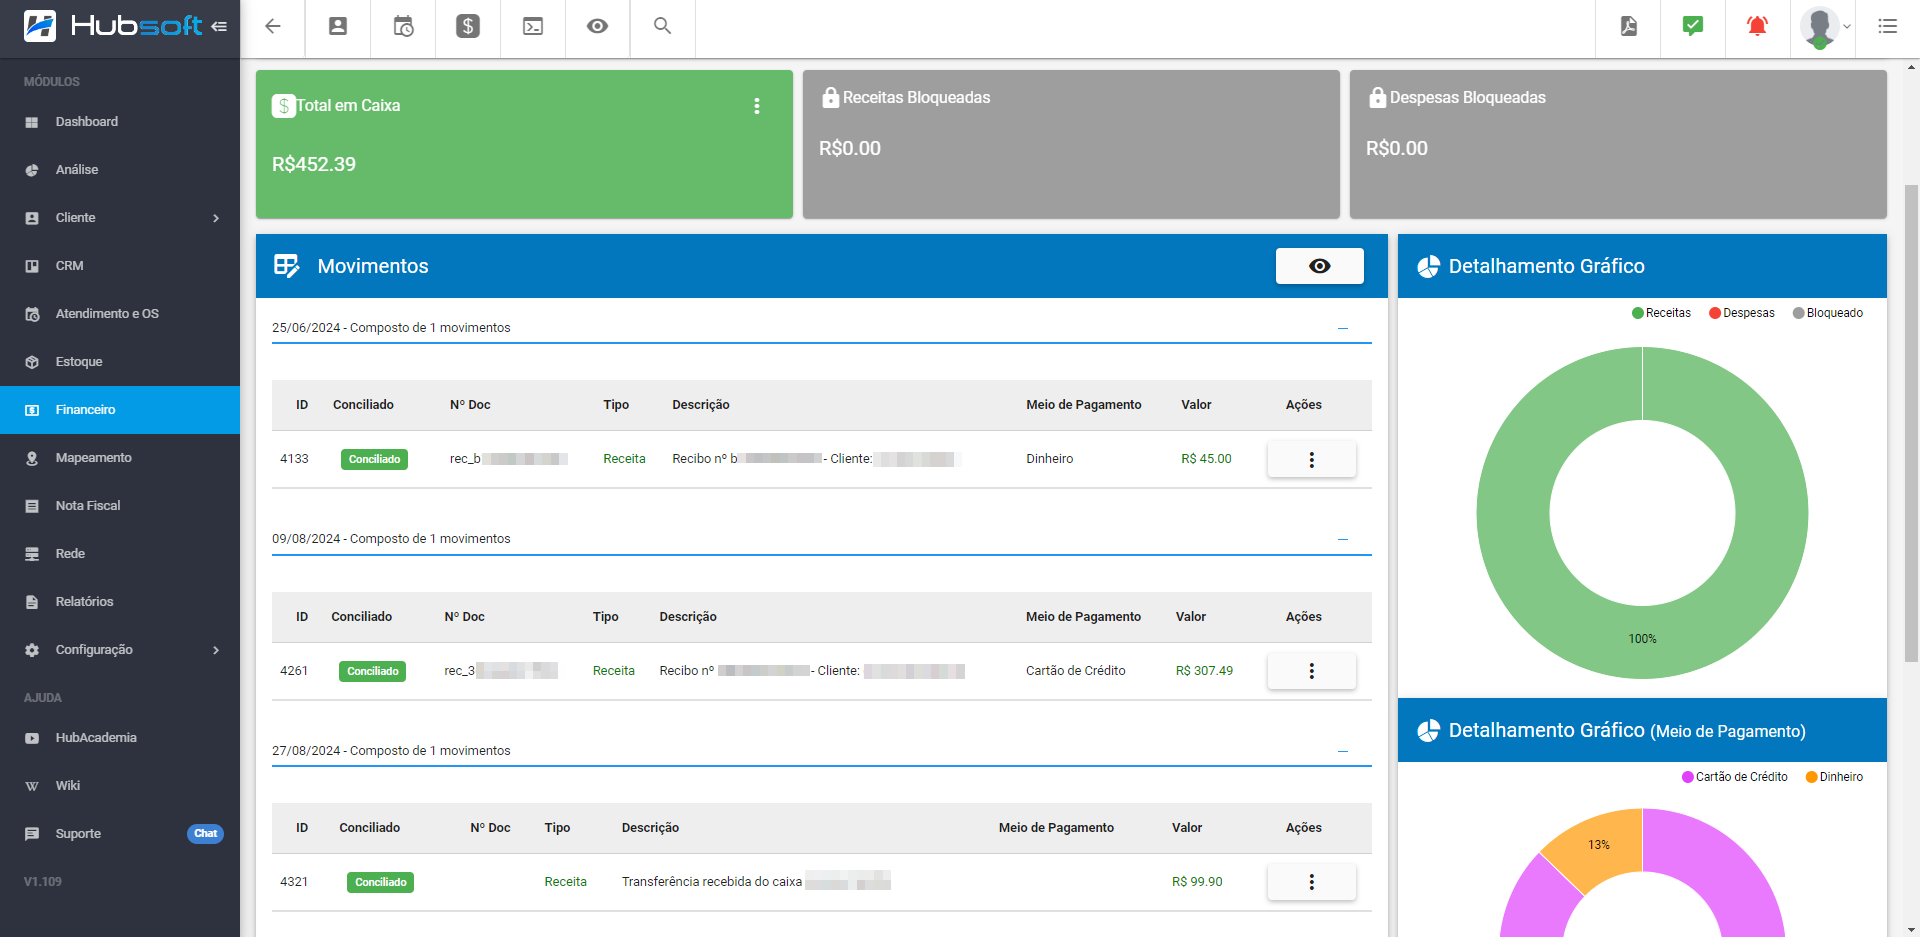This screenshot has height=937, width=1920.
Task: Open actions menu for movement 4133
Action: coord(1311,459)
